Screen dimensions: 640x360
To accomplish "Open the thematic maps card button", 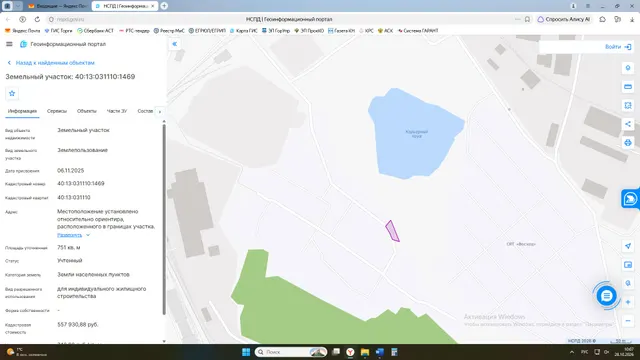I will pyautogui.click(x=628, y=87).
